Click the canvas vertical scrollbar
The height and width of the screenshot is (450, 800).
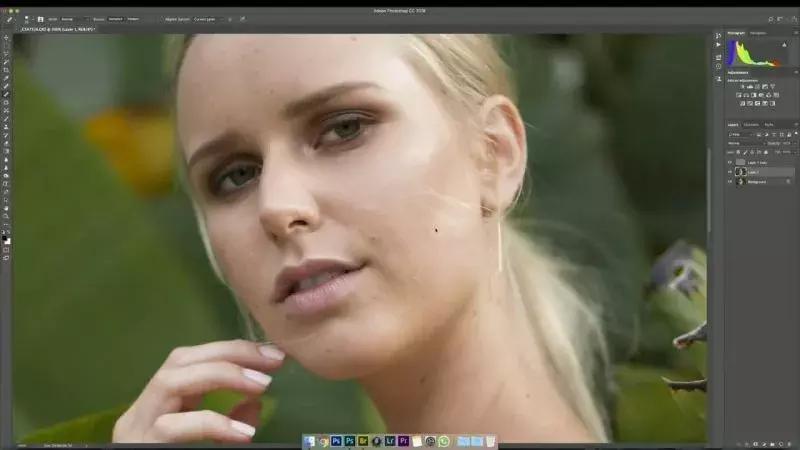pos(709,189)
